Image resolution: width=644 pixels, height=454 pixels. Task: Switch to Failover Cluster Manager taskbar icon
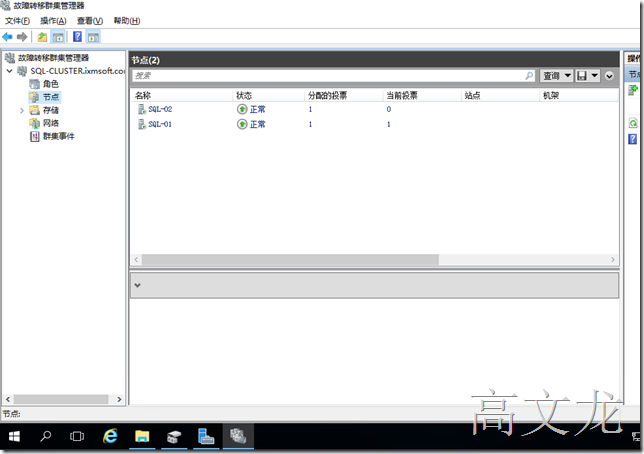[238, 436]
